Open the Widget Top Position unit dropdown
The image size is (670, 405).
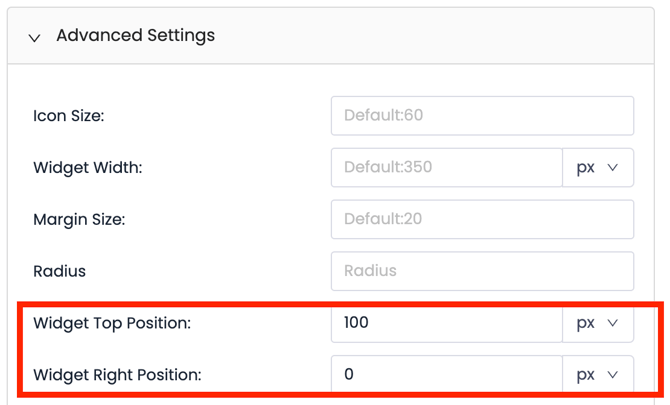[598, 323]
